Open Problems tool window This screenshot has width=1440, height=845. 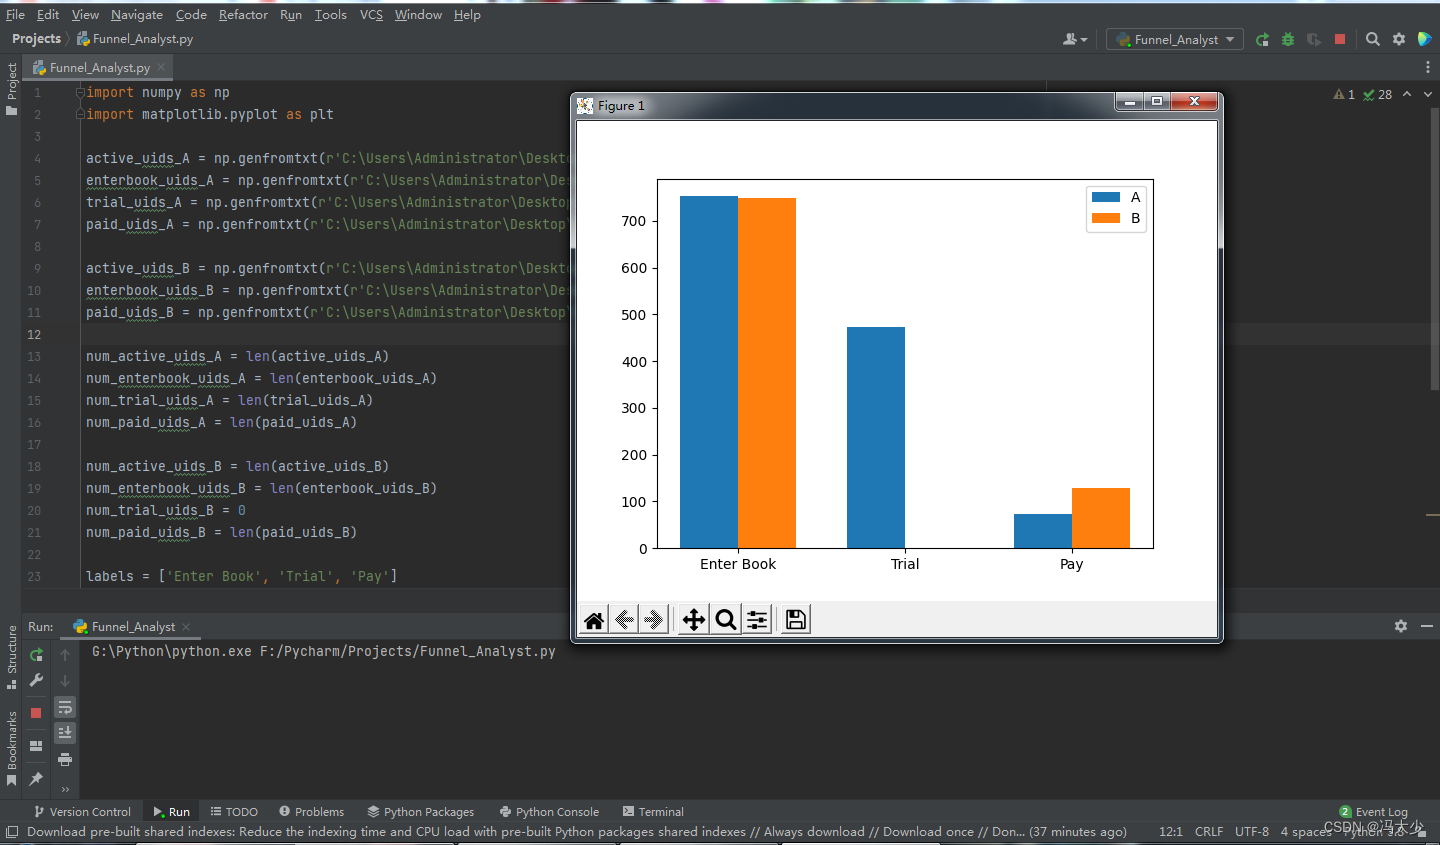pos(312,812)
